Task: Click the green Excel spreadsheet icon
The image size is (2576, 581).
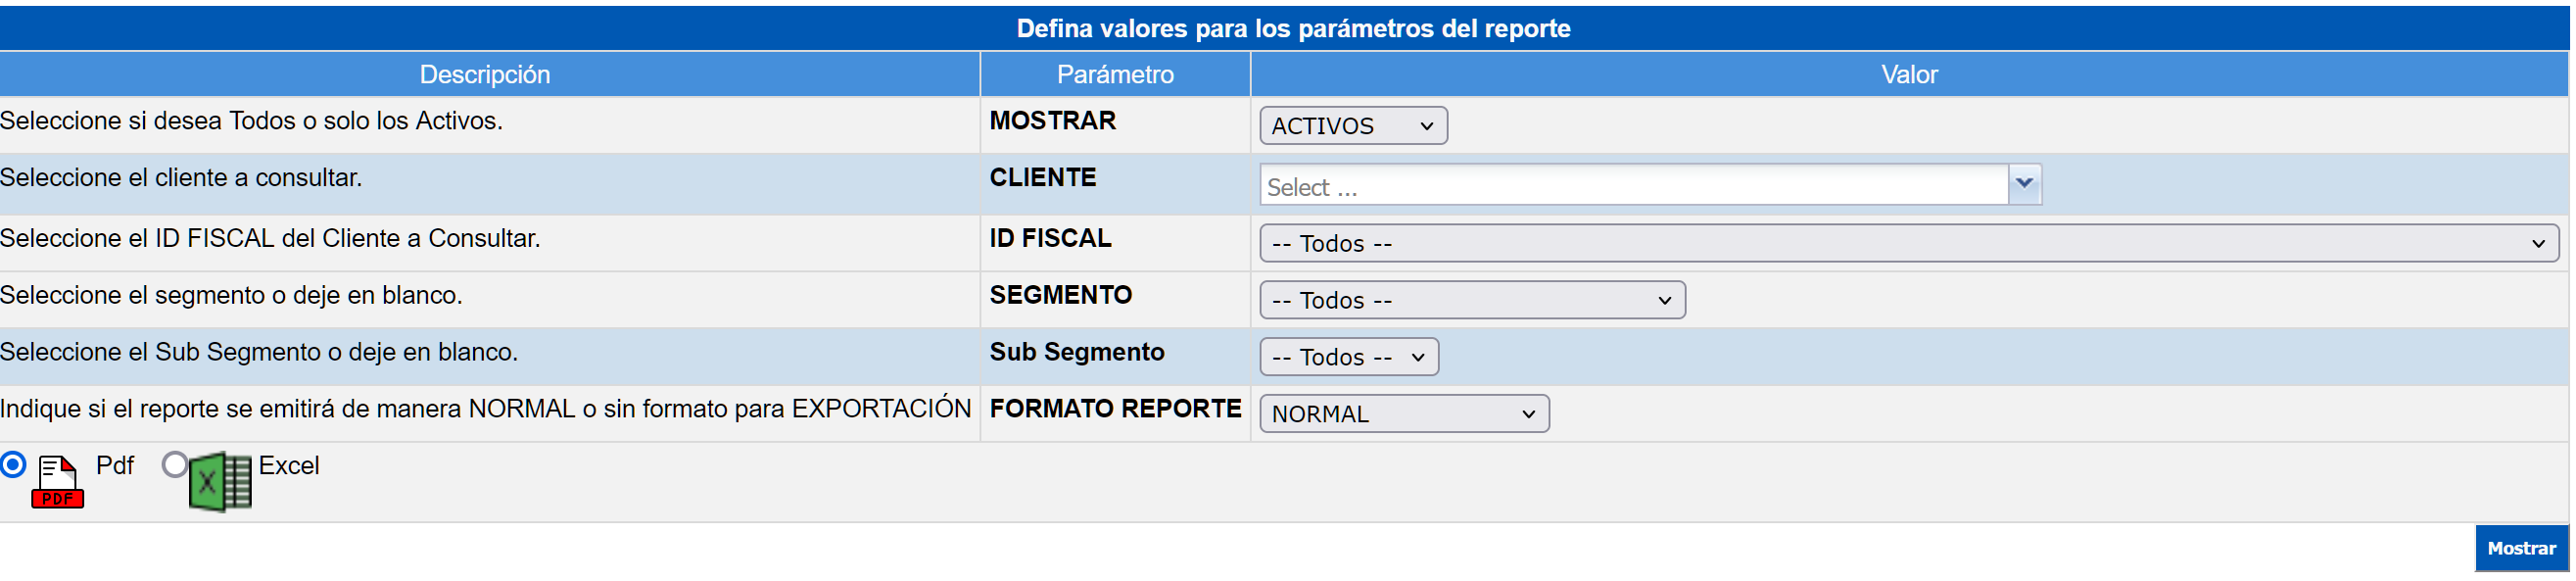Action: (x=220, y=482)
